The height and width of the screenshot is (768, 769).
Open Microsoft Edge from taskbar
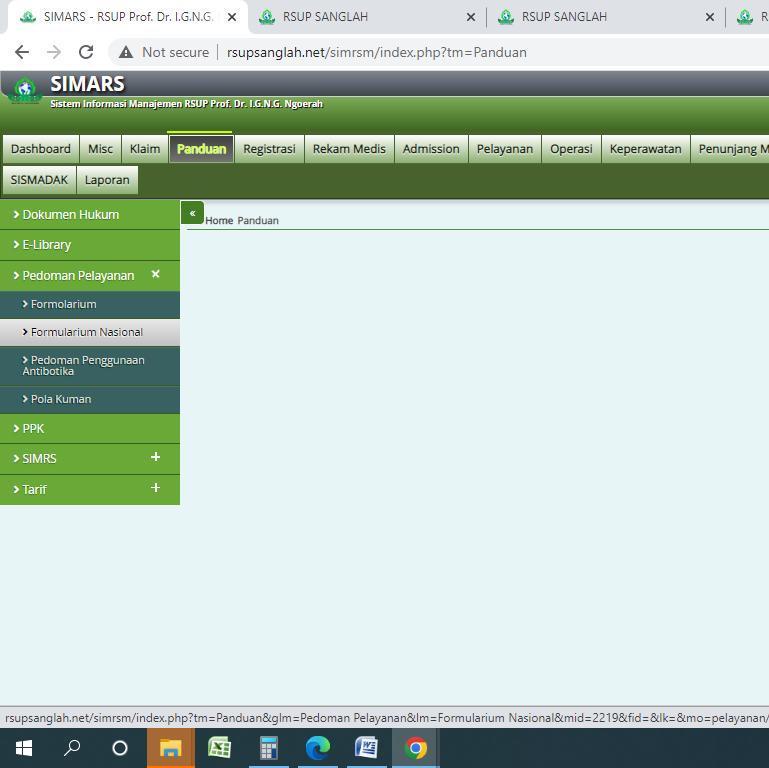pos(318,748)
